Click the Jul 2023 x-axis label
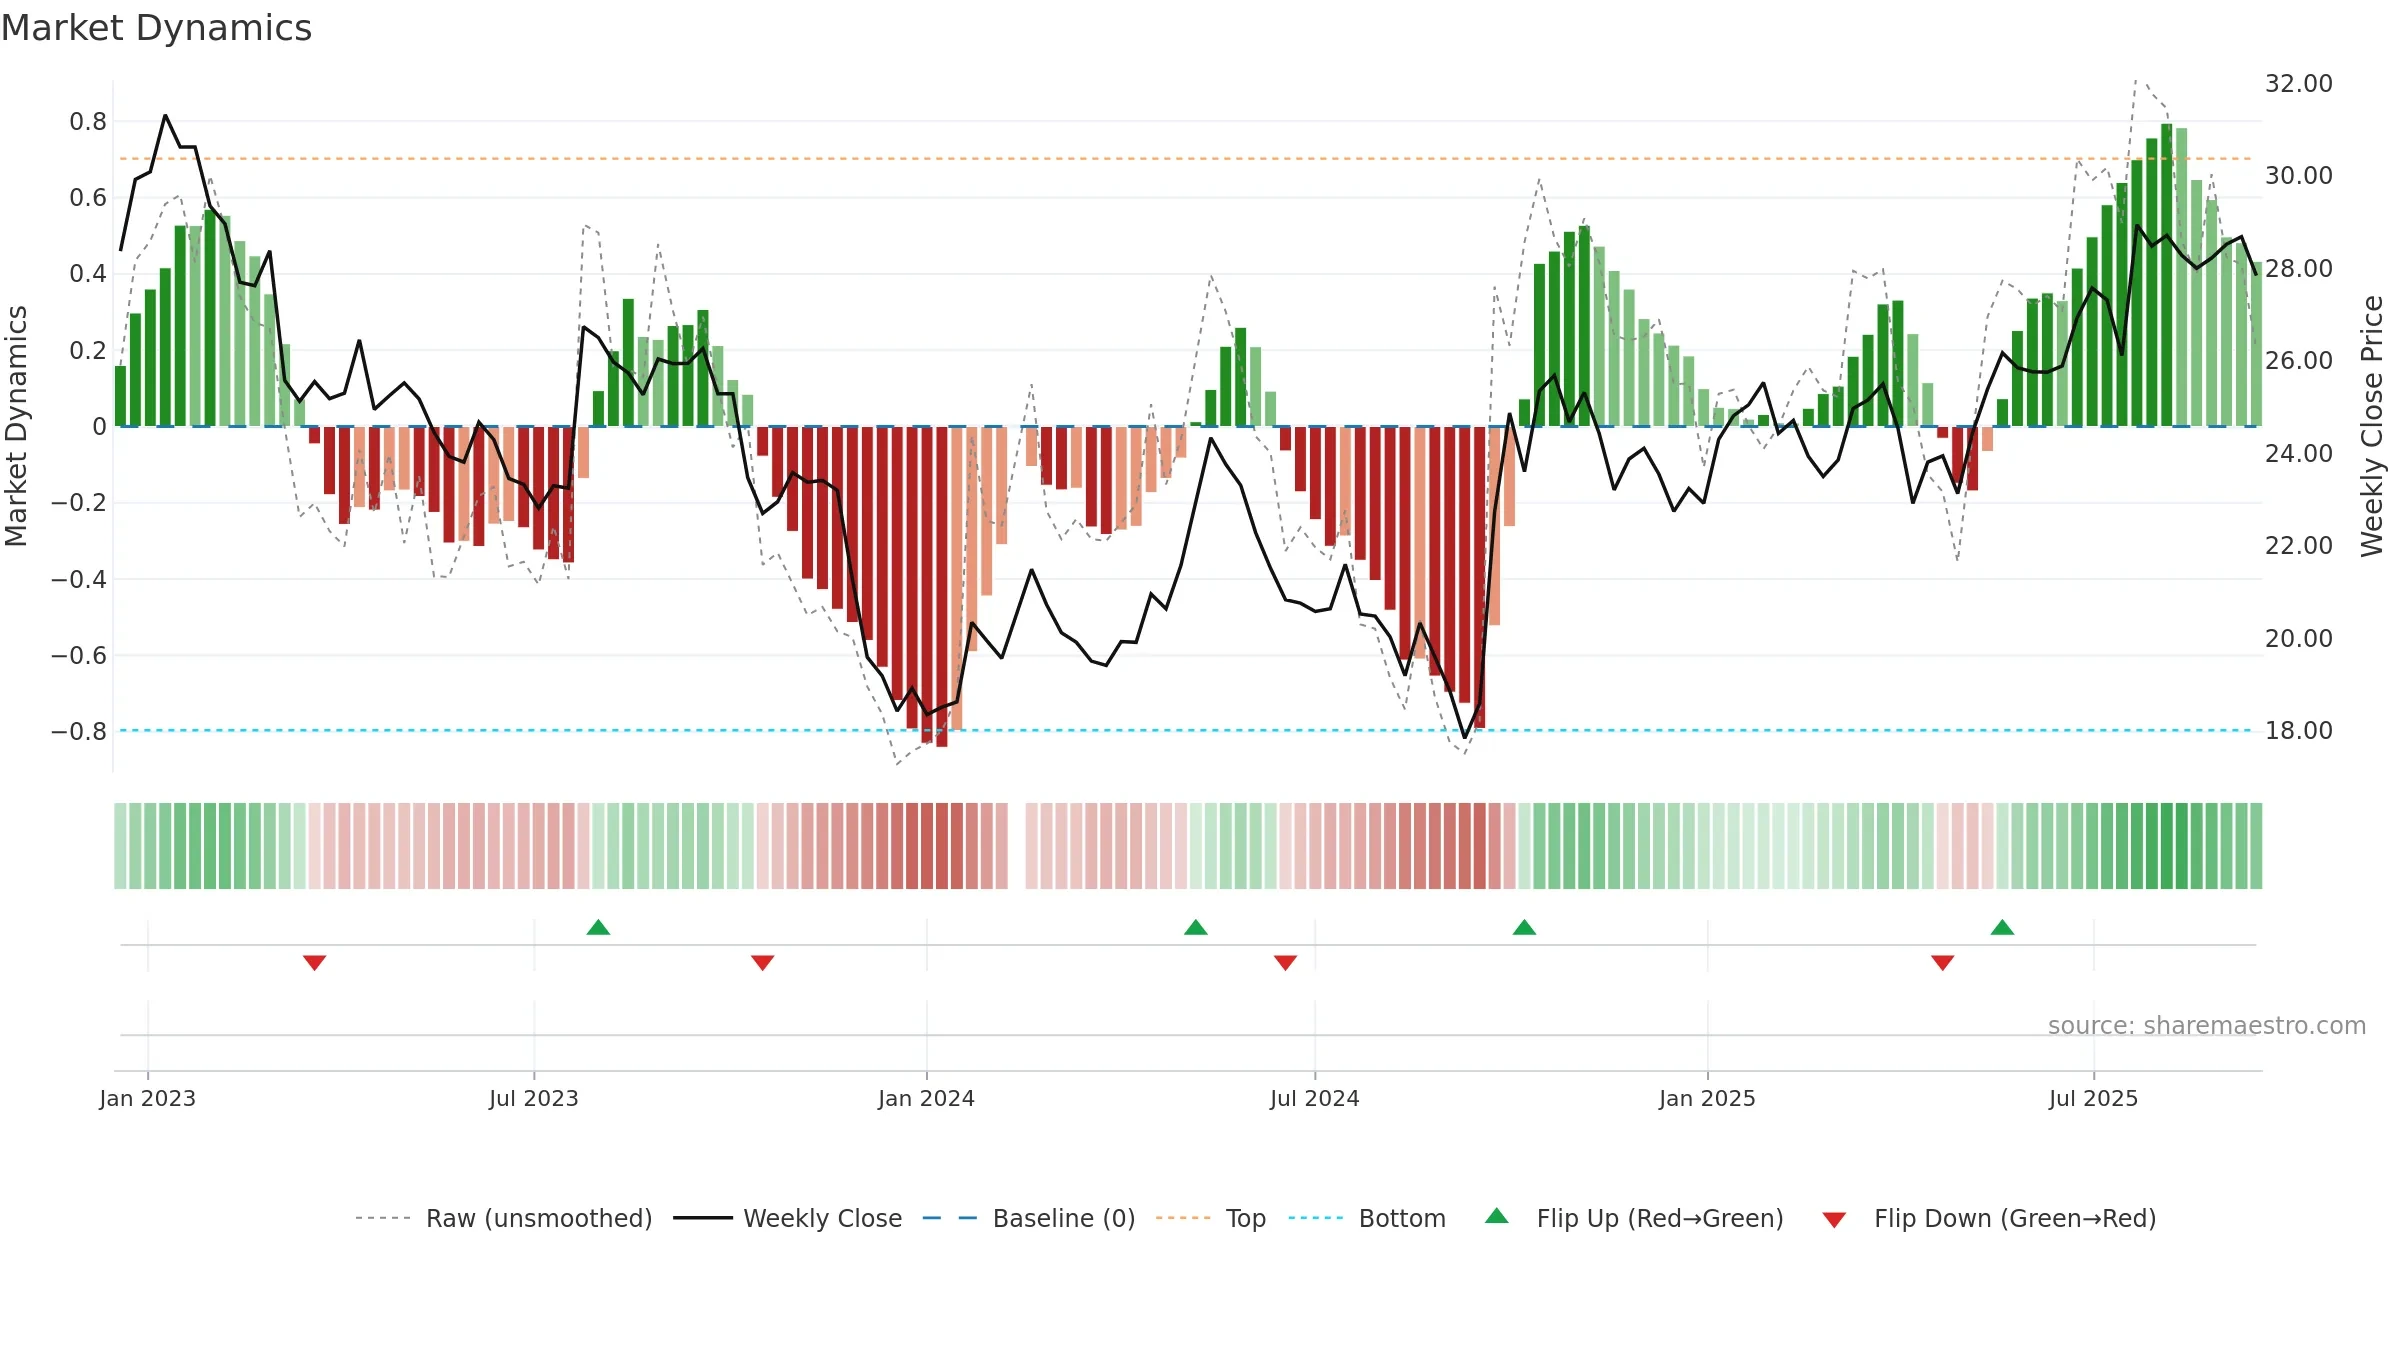2400x1350 pixels. [534, 1098]
